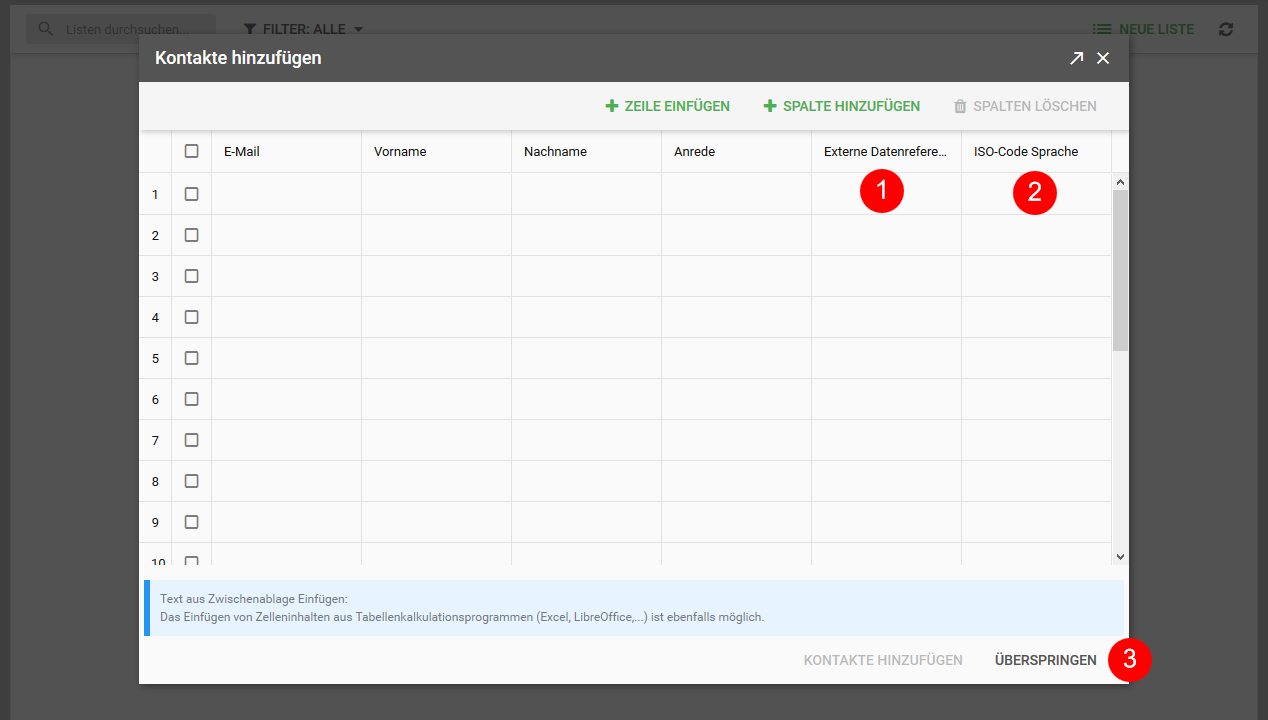The width and height of the screenshot is (1268, 720).
Task: Check the checkbox in row 8
Action: 192,481
